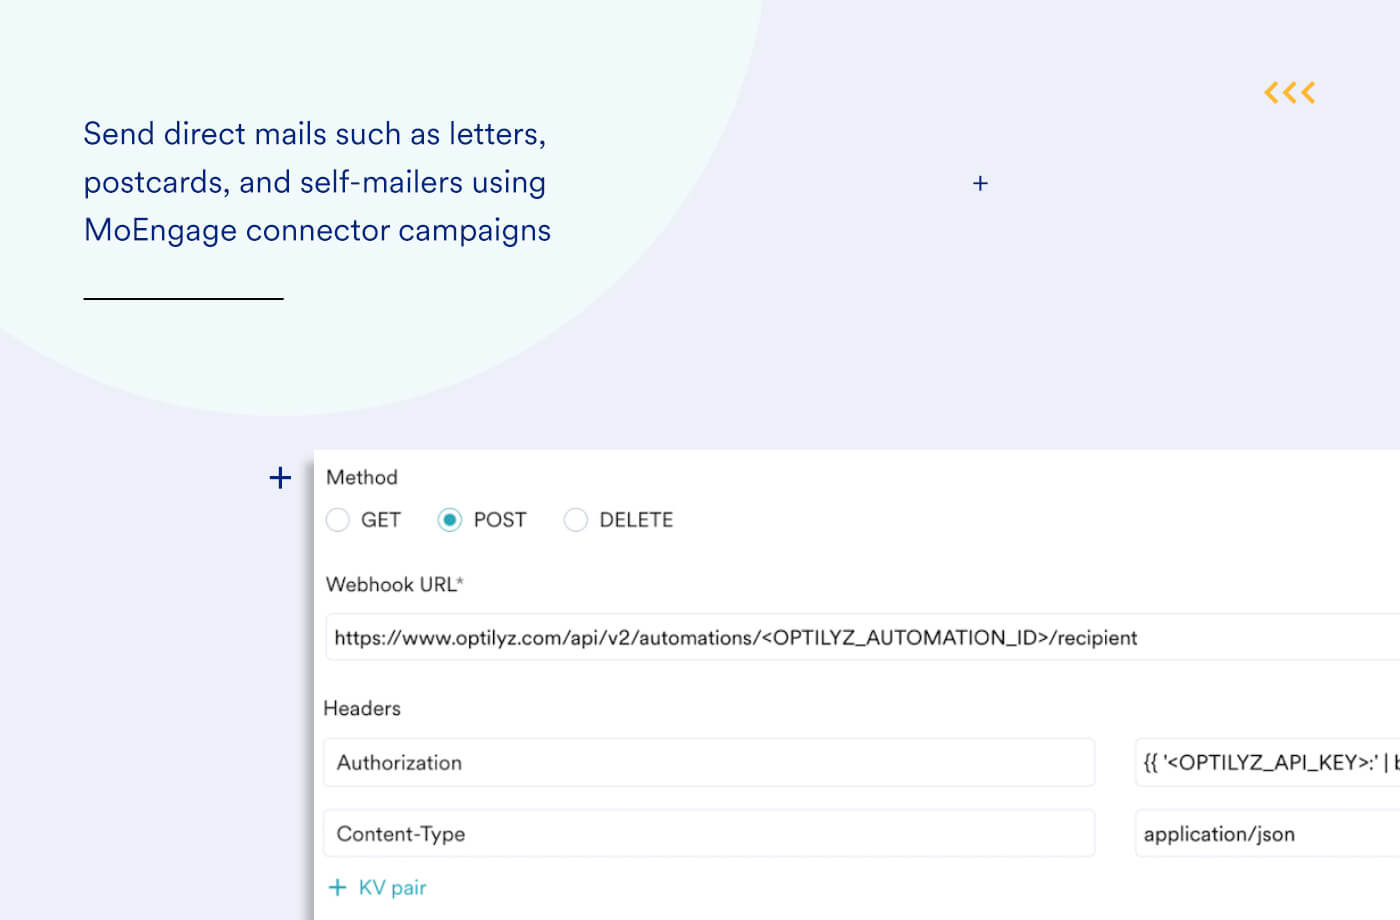Click the Method label
1400x920 pixels.
coord(362,478)
